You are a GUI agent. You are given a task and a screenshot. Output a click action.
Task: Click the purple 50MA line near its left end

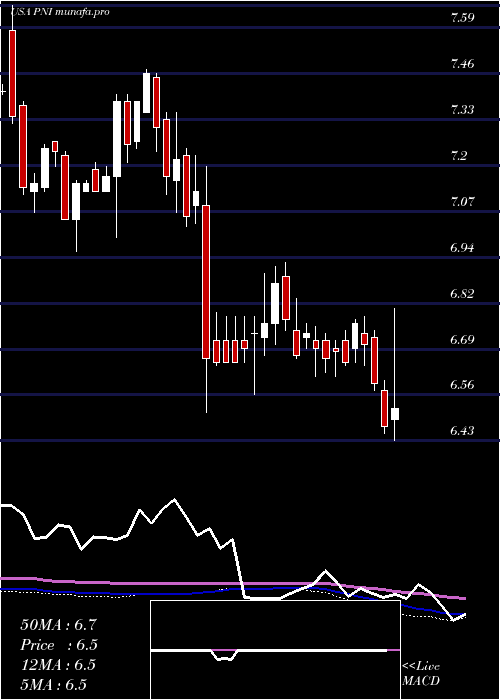[x=18, y=578]
